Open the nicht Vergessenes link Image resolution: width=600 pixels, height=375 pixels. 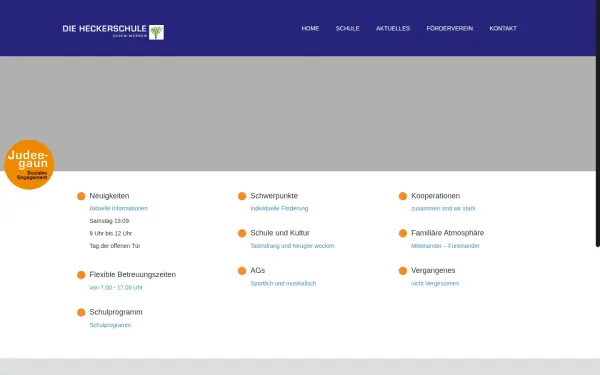tap(435, 284)
